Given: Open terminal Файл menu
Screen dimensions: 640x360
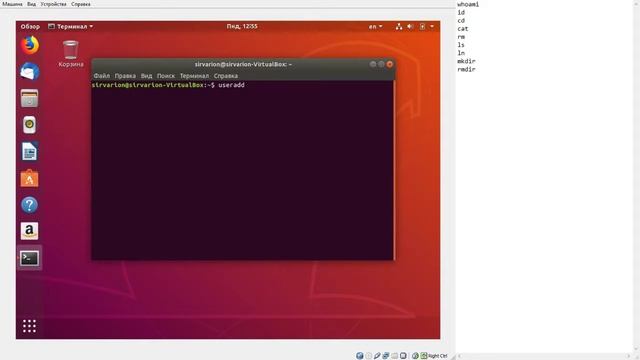Looking at the screenshot, I should pyautogui.click(x=102, y=76).
